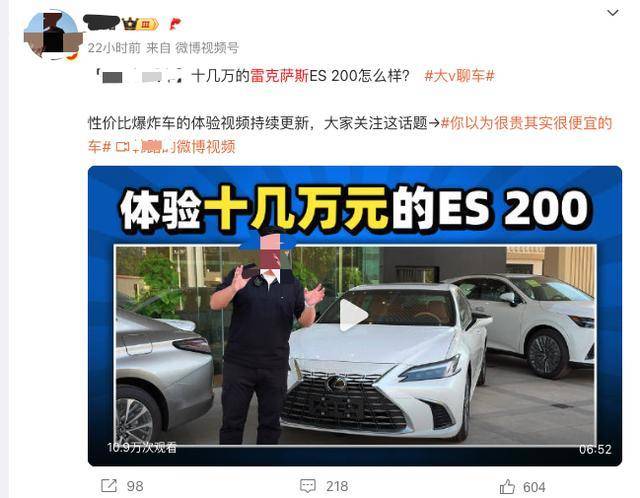
Task: Click the repost count 98
Action: (135, 486)
